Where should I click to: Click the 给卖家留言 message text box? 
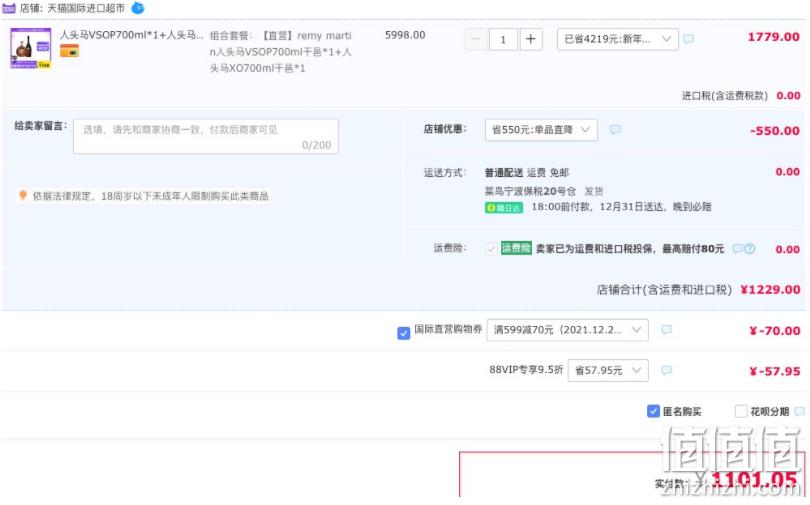click(x=206, y=136)
